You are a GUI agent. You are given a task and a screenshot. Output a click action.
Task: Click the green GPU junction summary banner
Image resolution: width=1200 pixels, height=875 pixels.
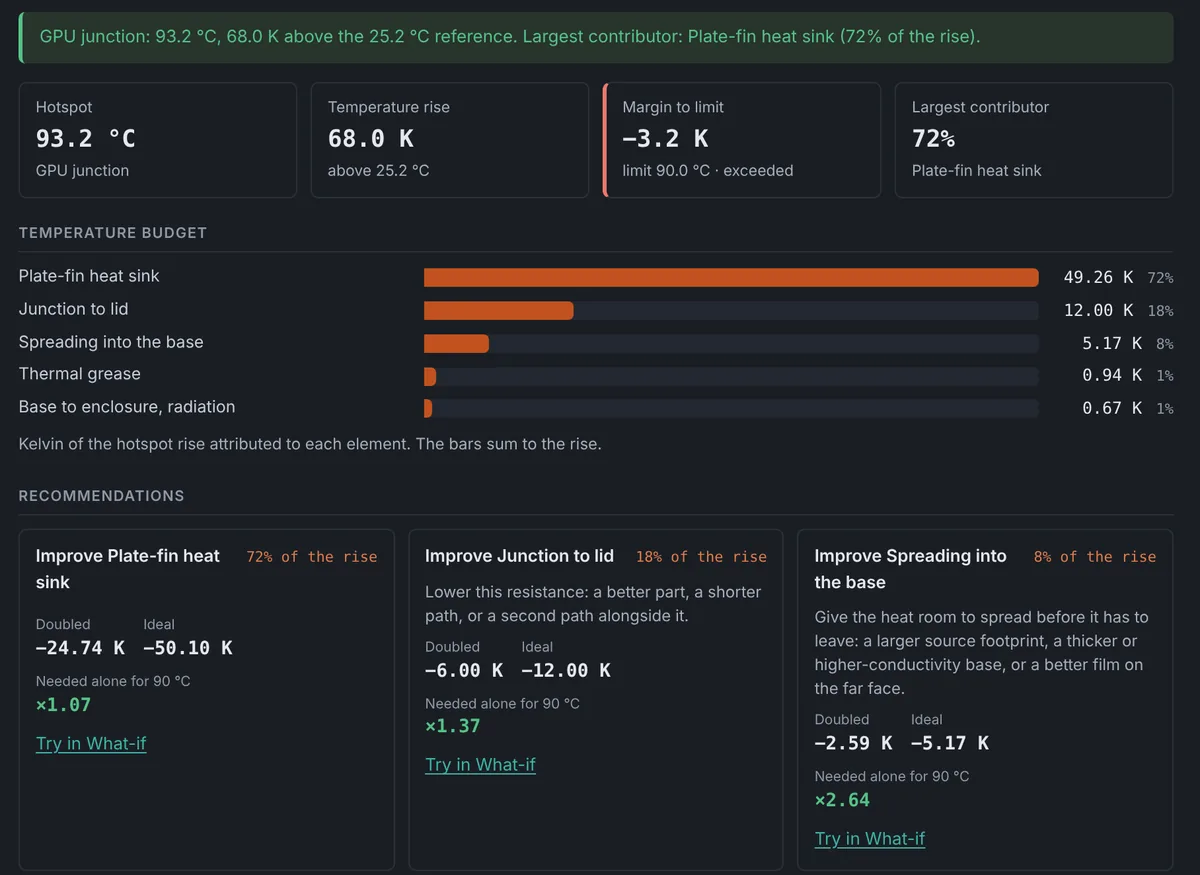point(596,37)
